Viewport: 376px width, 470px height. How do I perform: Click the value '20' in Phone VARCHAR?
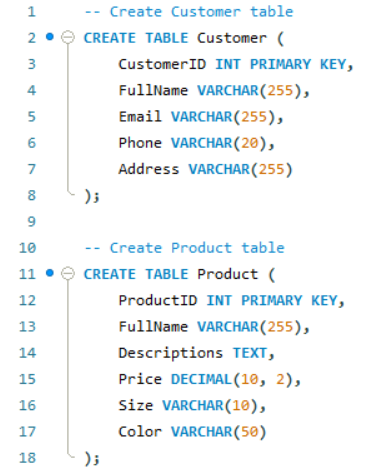[x=250, y=143]
